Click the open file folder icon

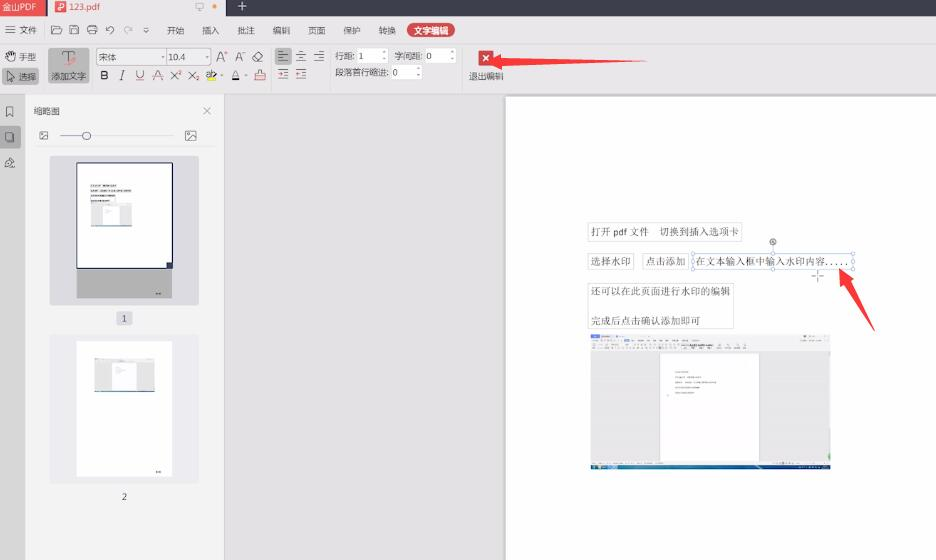57,30
